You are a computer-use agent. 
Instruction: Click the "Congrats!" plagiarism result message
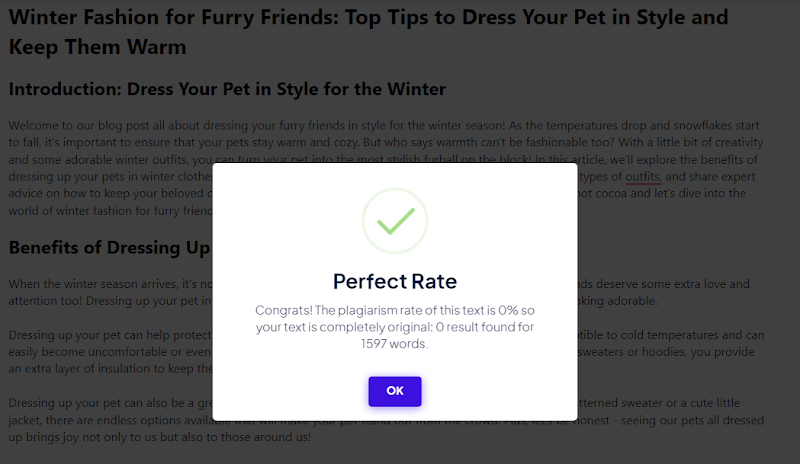(394, 310)
